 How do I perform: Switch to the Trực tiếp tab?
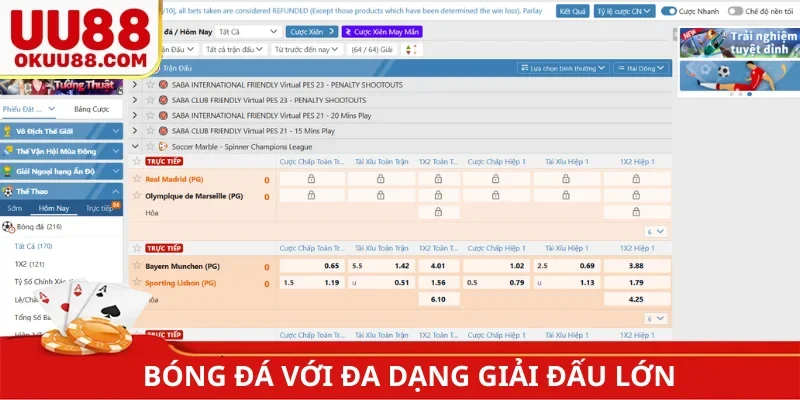click(99, 208)
